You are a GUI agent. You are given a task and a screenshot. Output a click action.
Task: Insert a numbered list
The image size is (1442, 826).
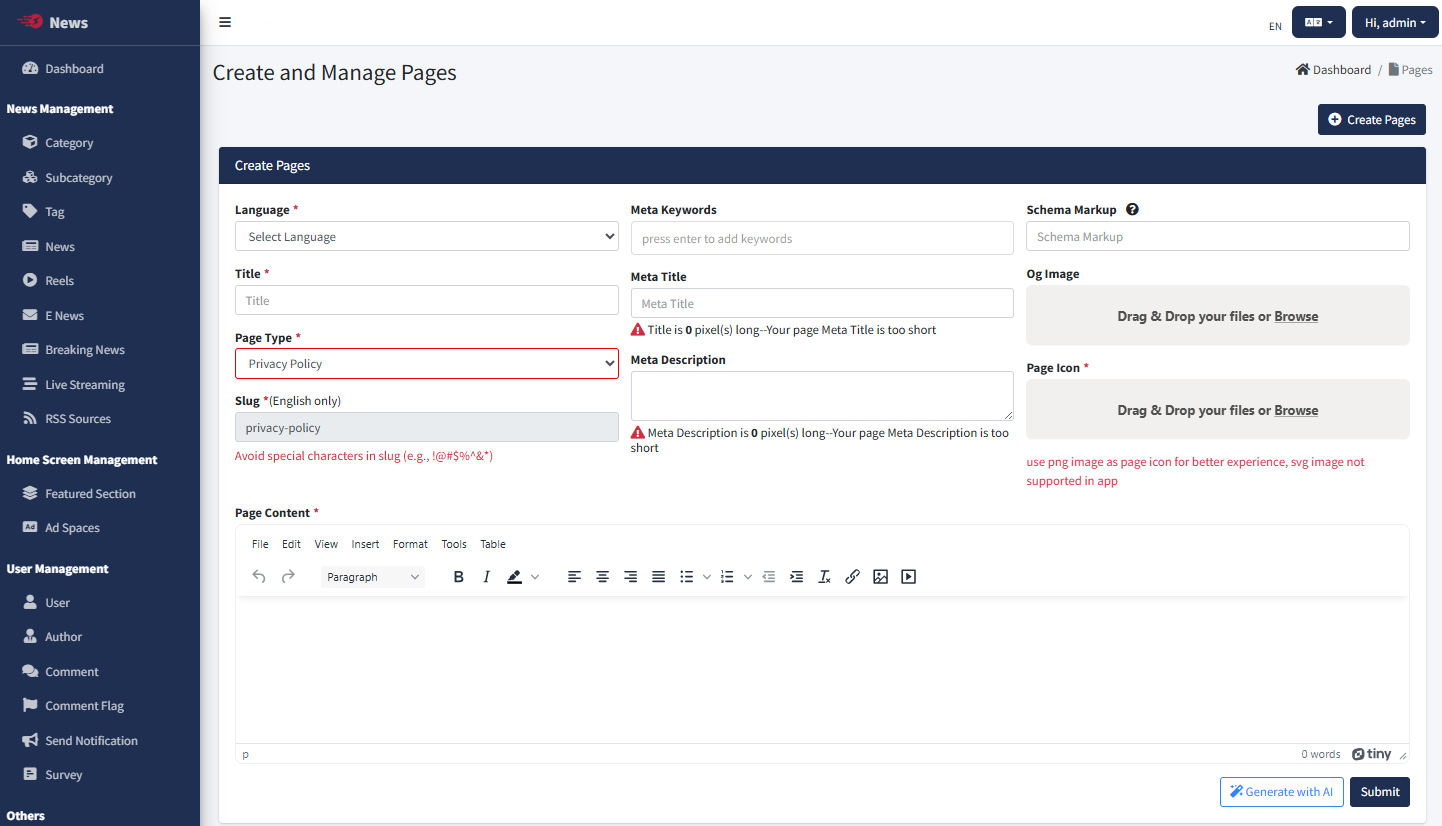point(727,577)
